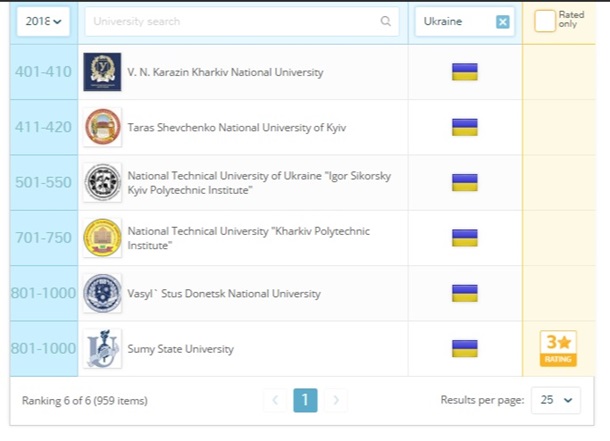Click the previous page arrow
610x441 pixels.
pos(275,400)
